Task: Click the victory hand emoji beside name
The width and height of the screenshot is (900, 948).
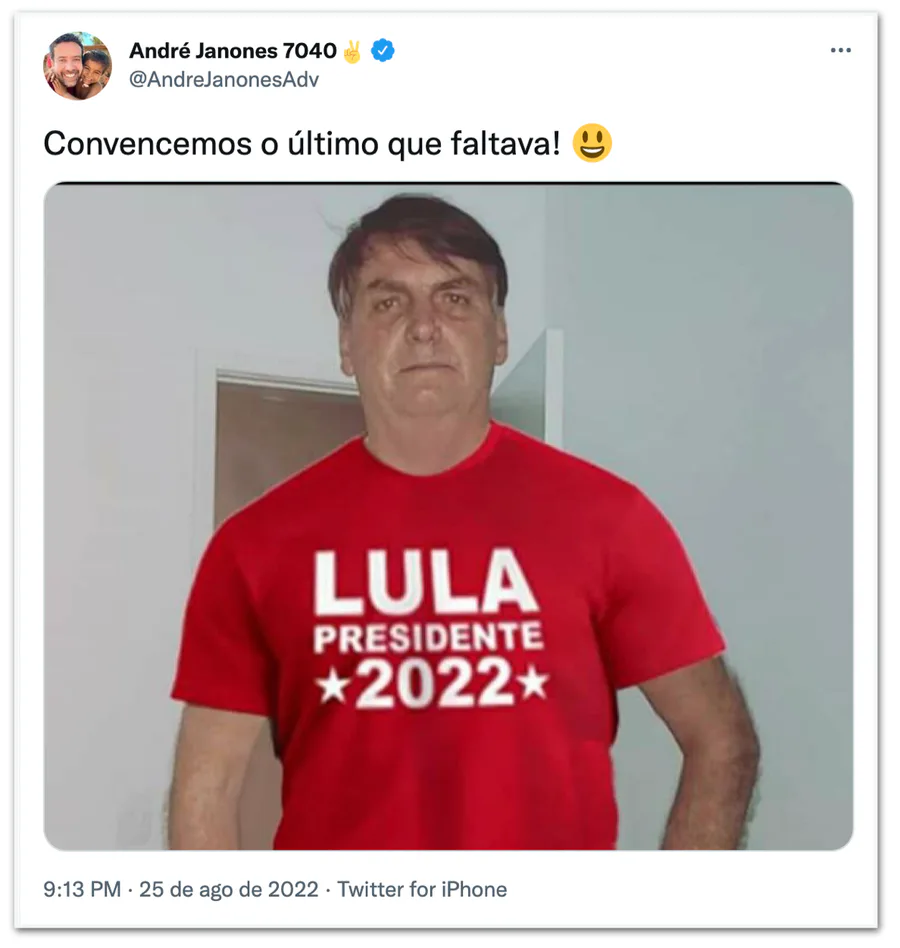Action: [x=352, y=51]
